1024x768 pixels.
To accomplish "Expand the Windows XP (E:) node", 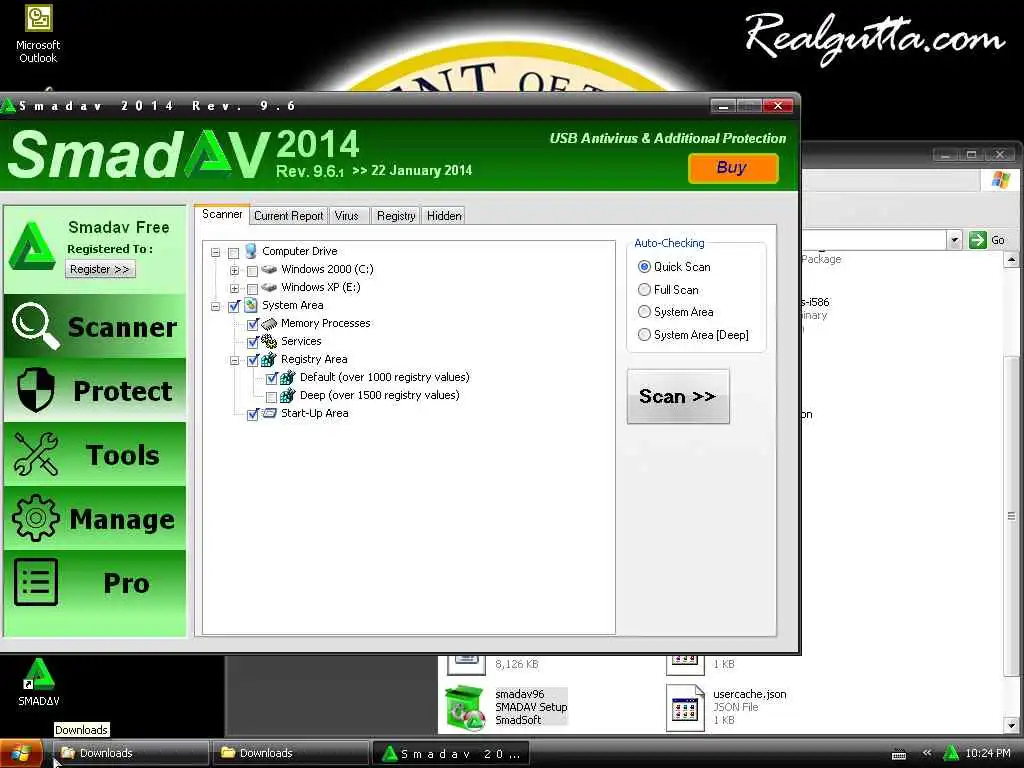I will (x=234, y=288).
